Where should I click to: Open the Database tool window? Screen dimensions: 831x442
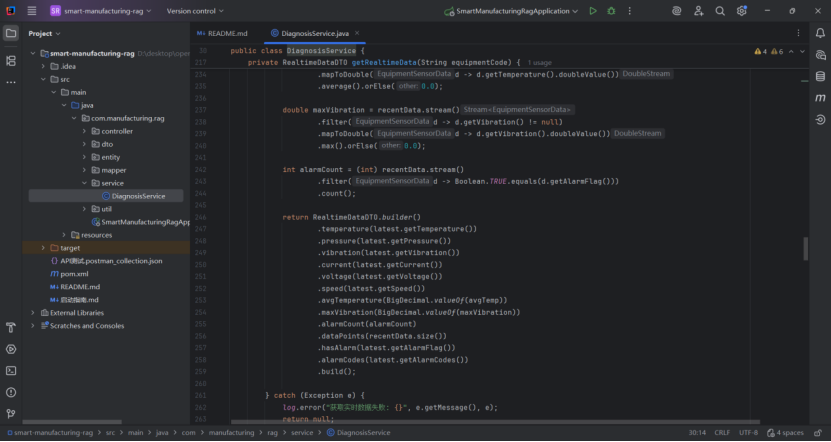pyautogui.click(x=820, y=76)
